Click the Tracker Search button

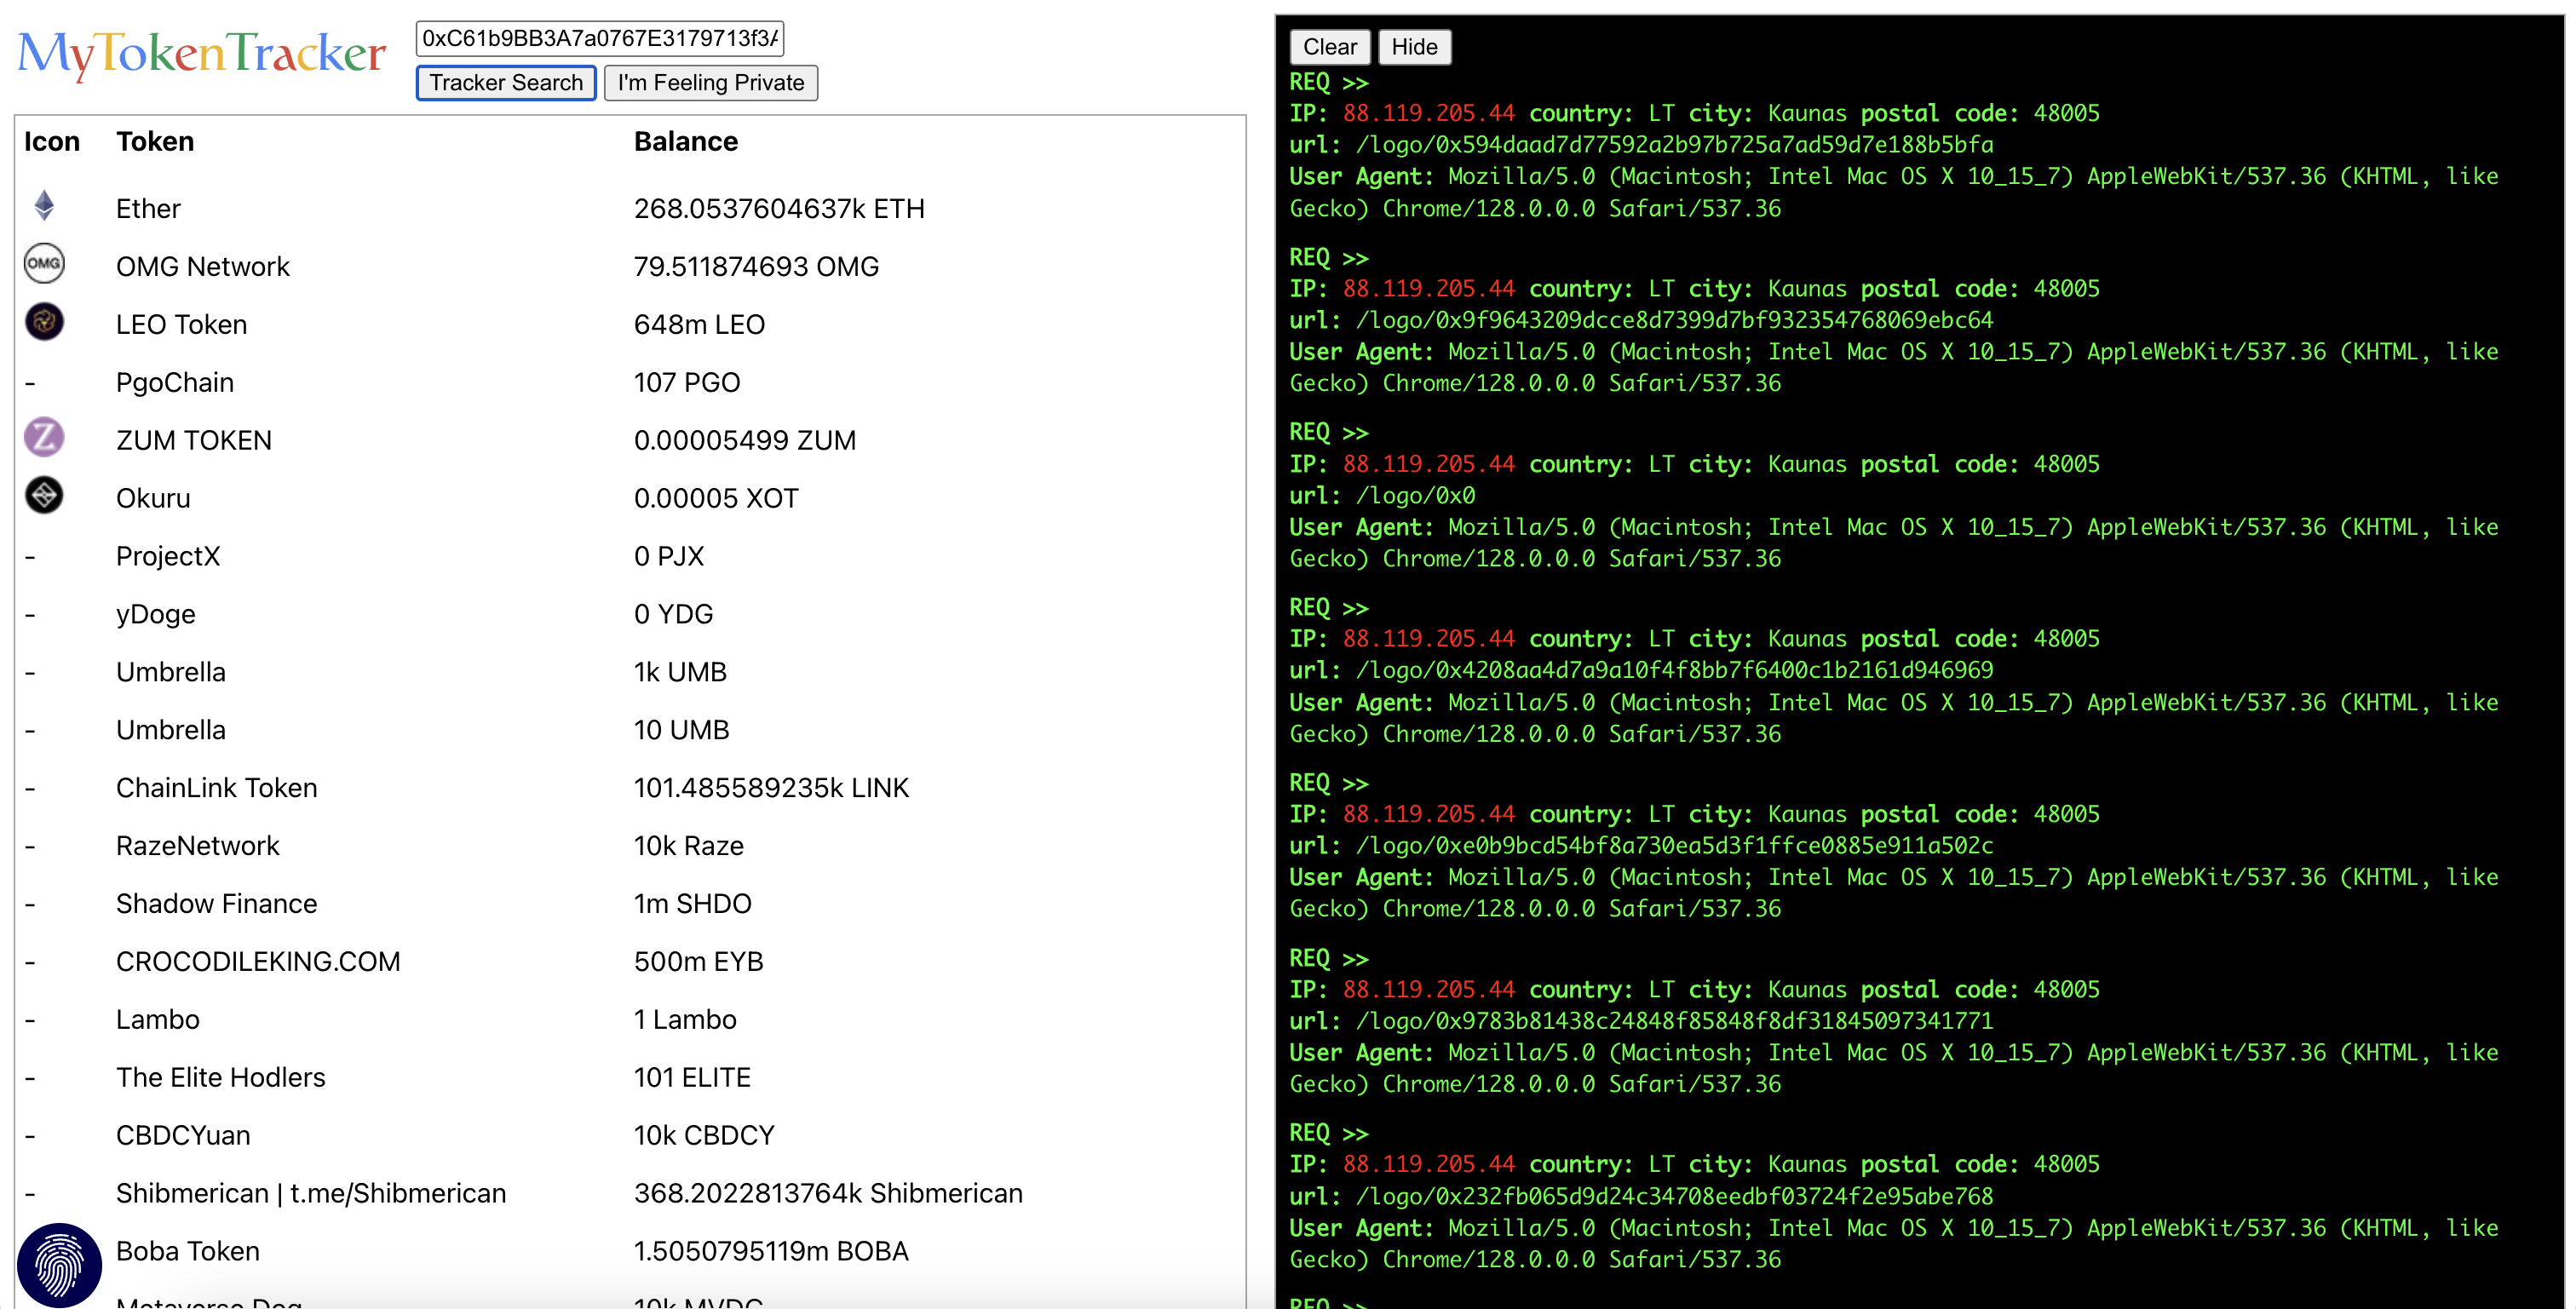click(x=506, y=83)
